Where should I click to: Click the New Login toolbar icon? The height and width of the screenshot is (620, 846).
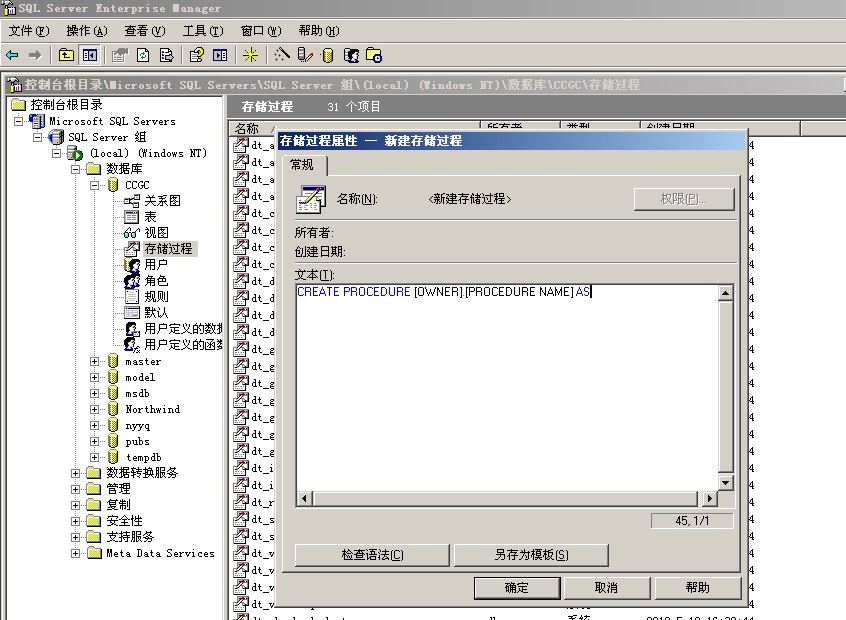pos(351,55)
